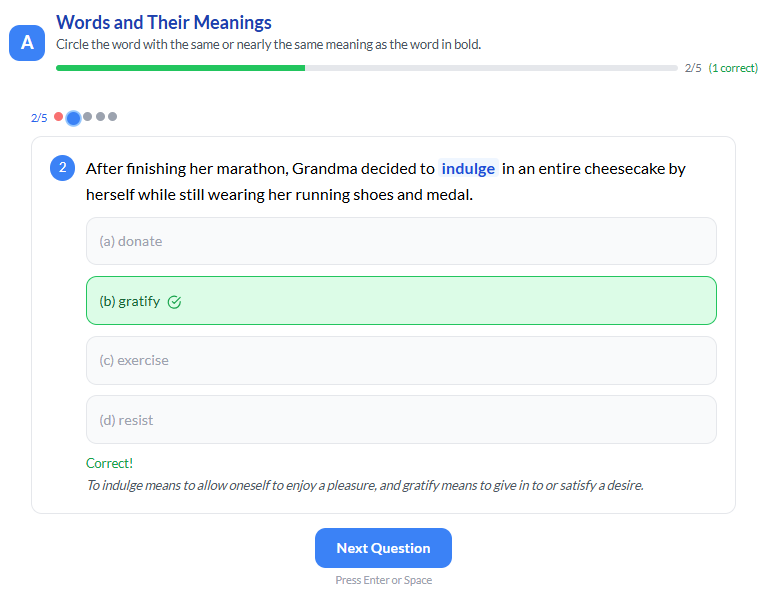Click the blue "A" section badge

(27, 42)
